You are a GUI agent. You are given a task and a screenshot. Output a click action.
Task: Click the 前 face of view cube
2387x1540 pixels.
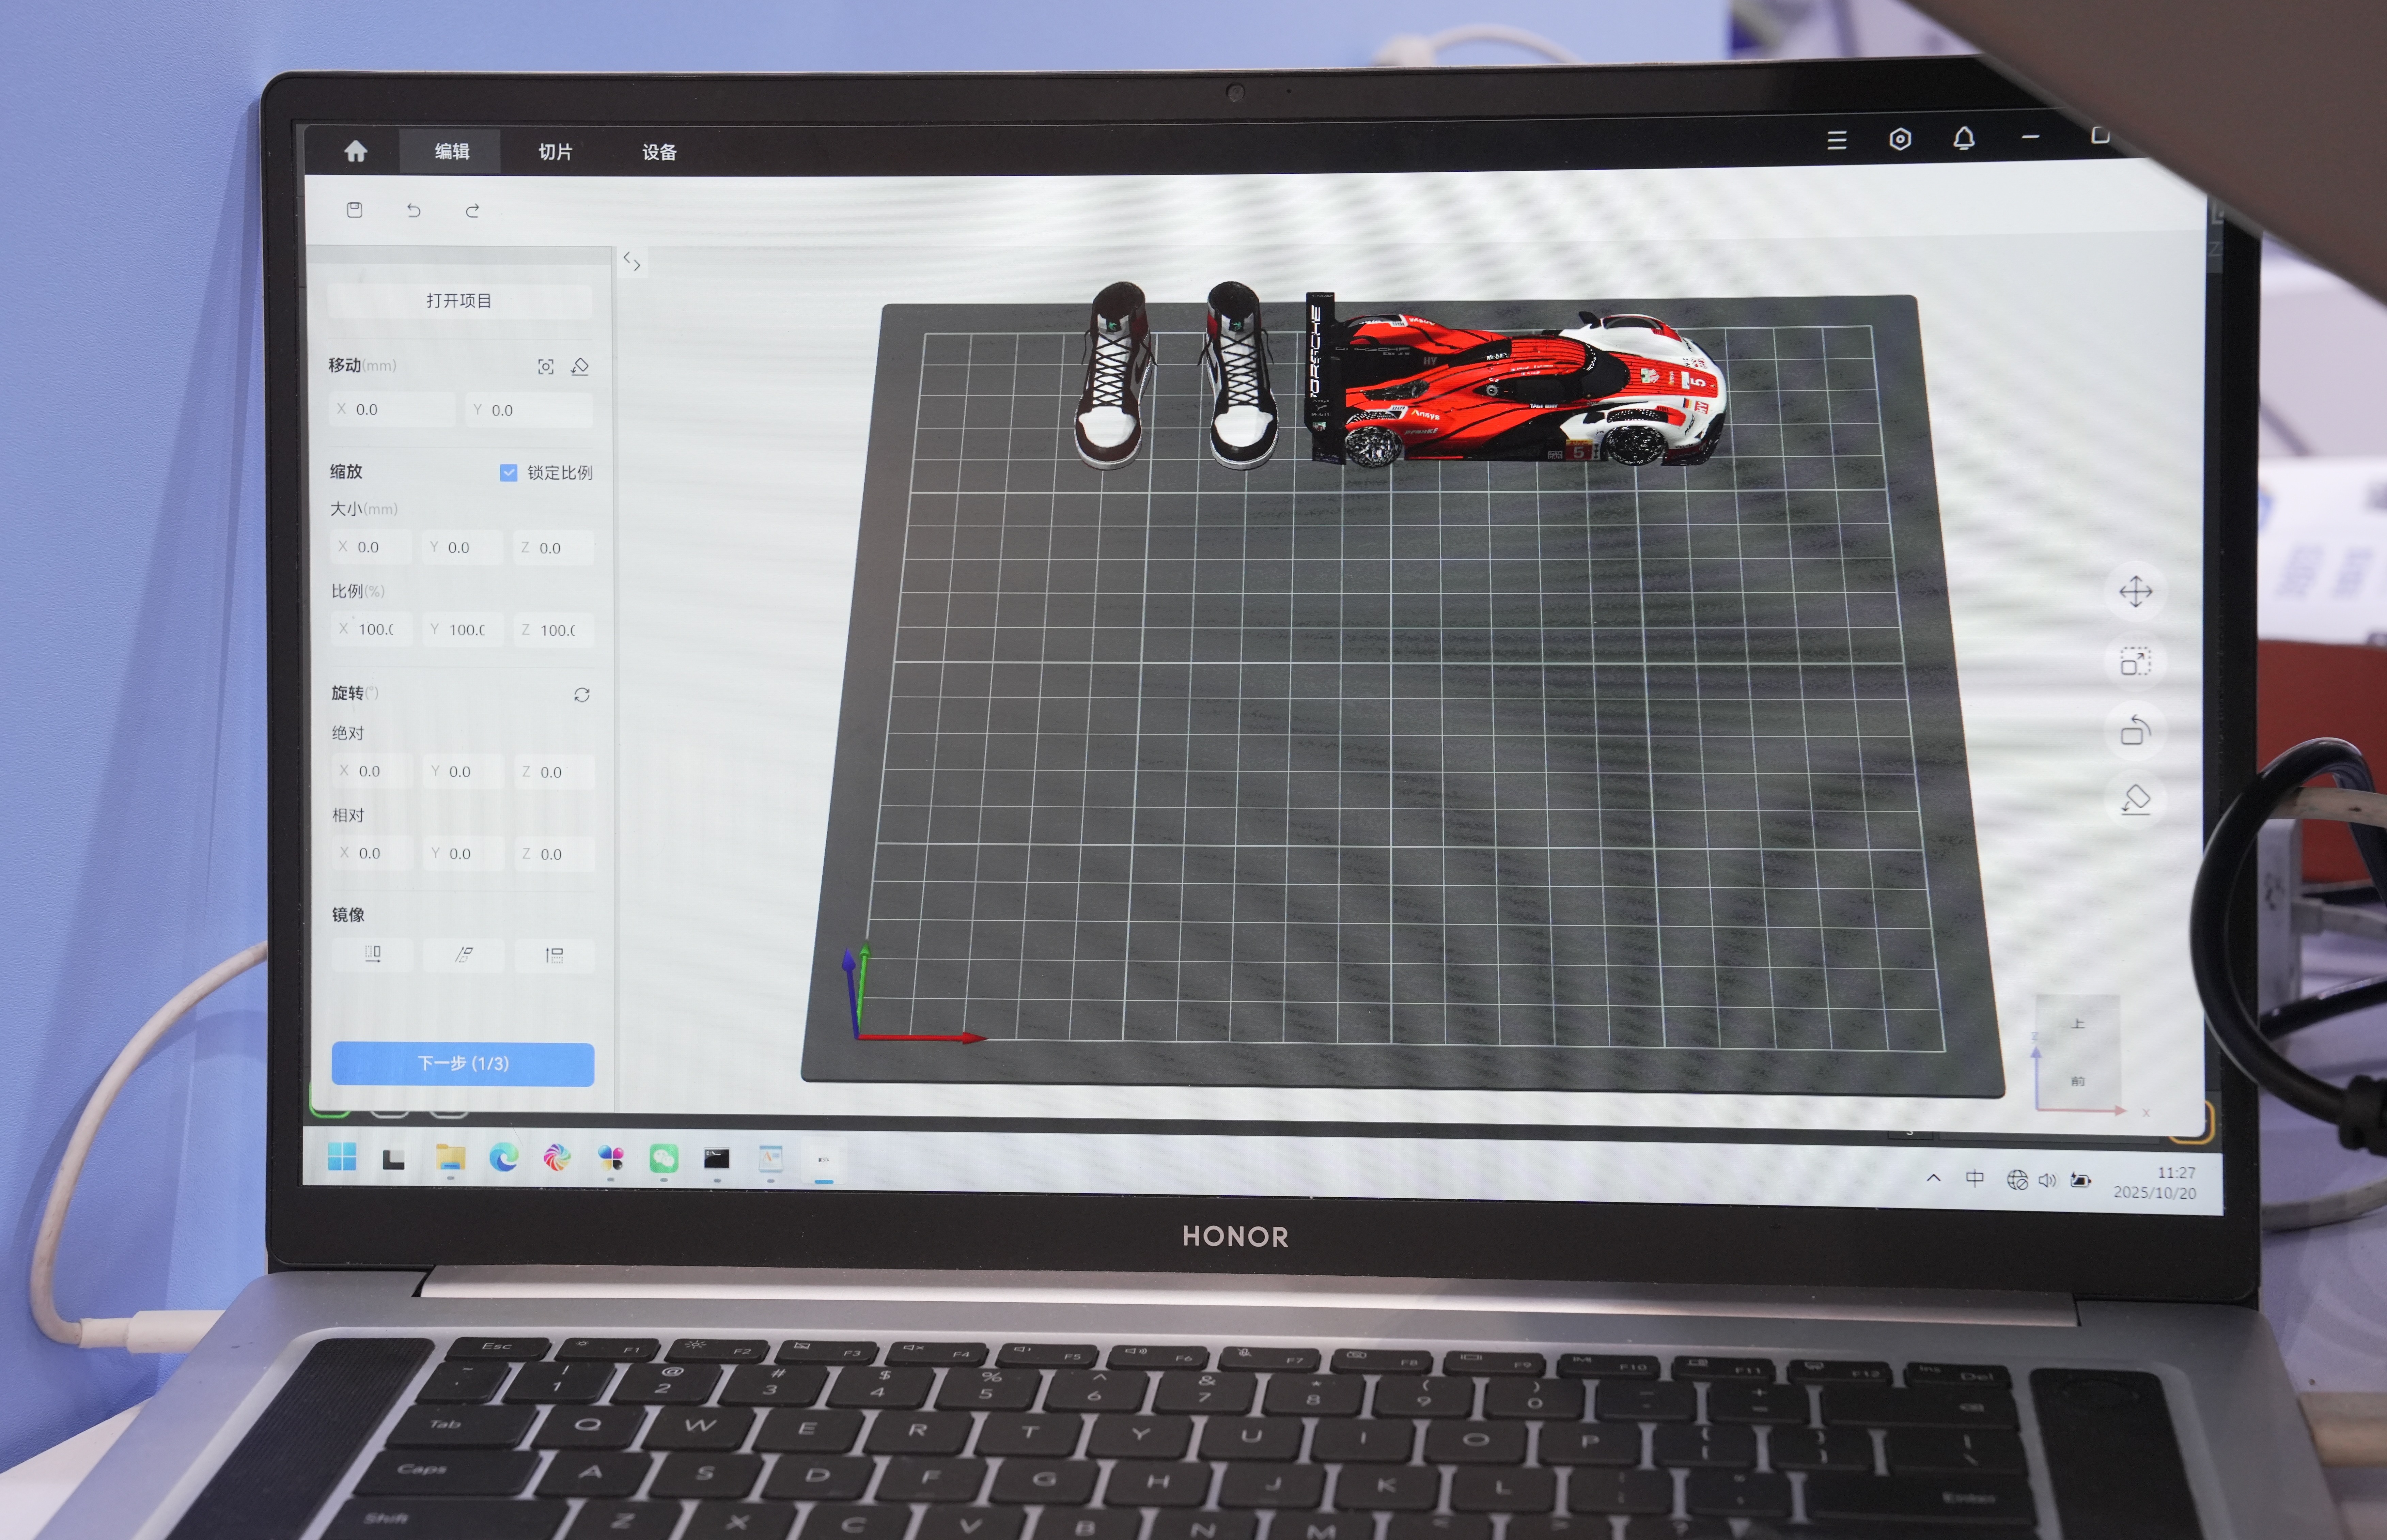tap(2078, 1081)
